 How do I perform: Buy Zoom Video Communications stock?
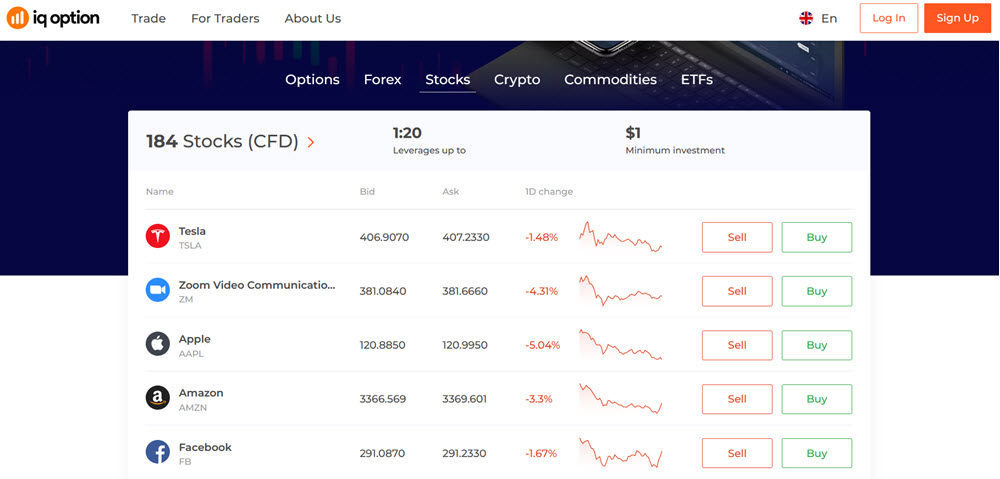coord(817,291)
